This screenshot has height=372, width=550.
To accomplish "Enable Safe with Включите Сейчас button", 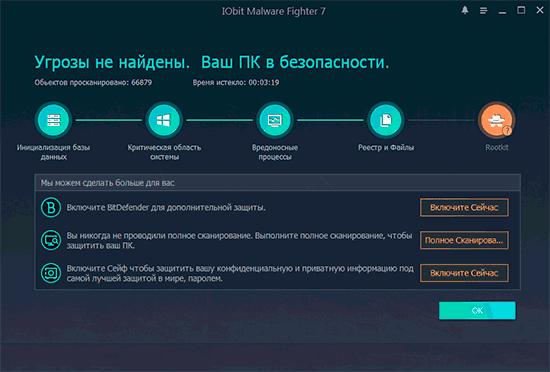I will pos(464,273).
